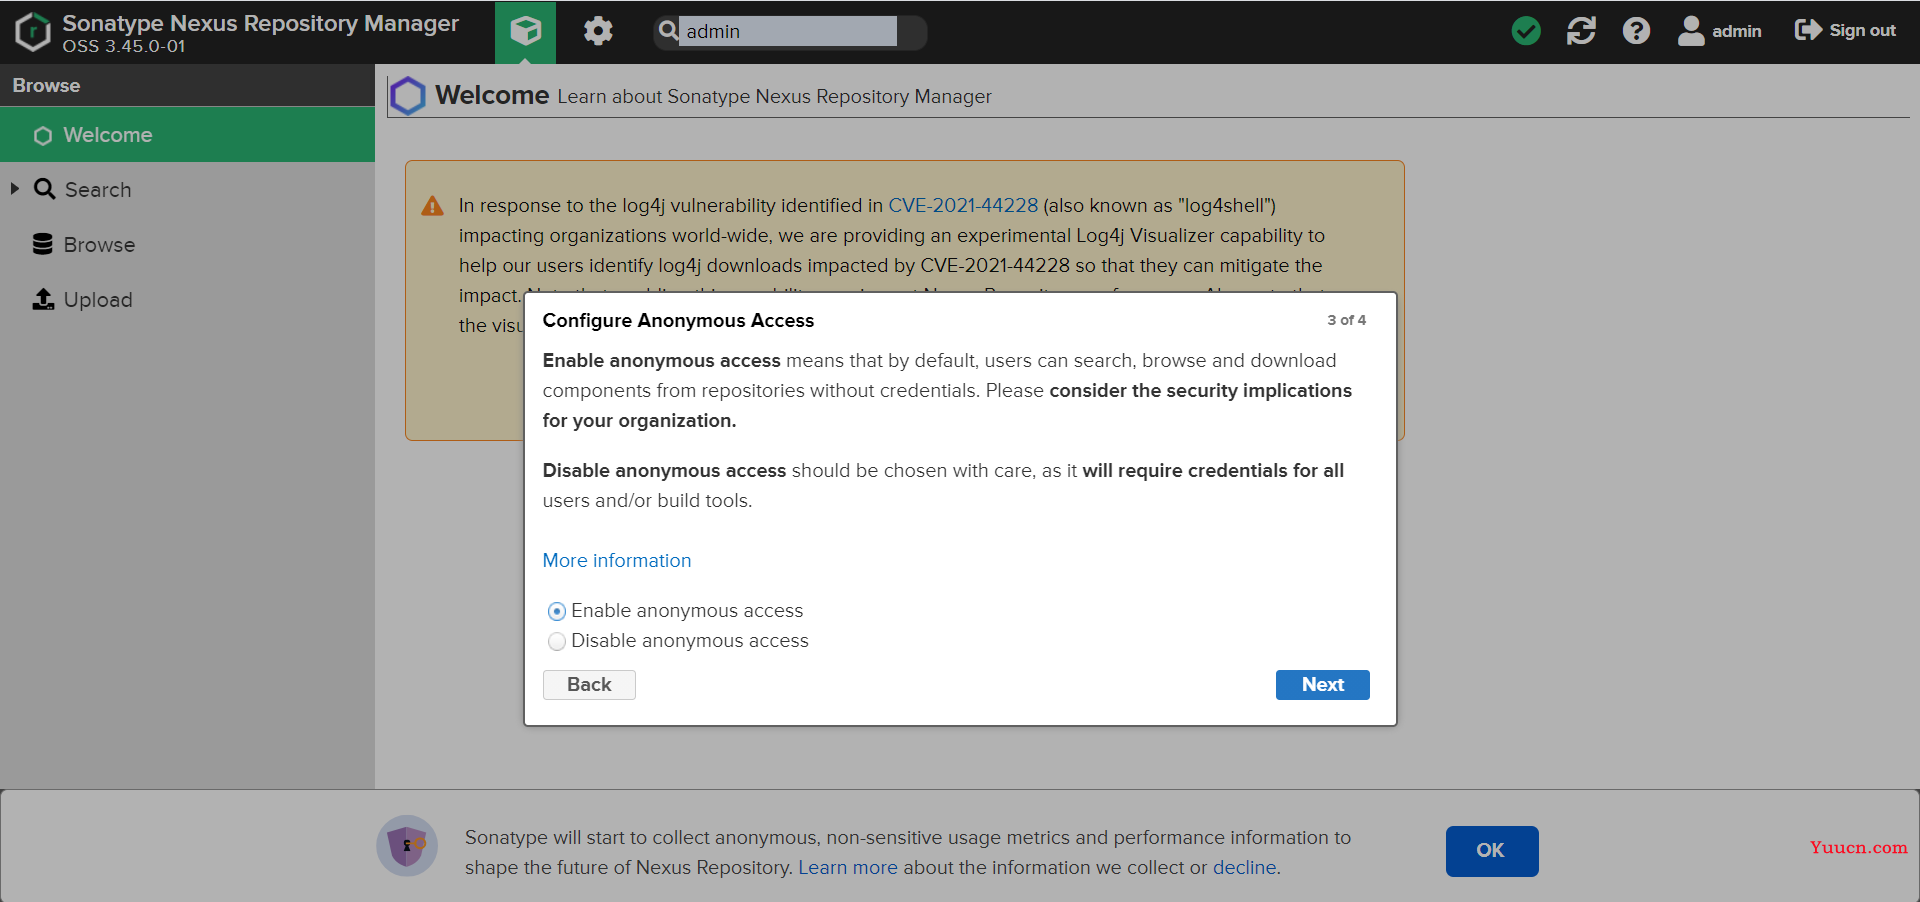Open Upload in the sidebar
1920x902 pixels.
tap(97, 300)
